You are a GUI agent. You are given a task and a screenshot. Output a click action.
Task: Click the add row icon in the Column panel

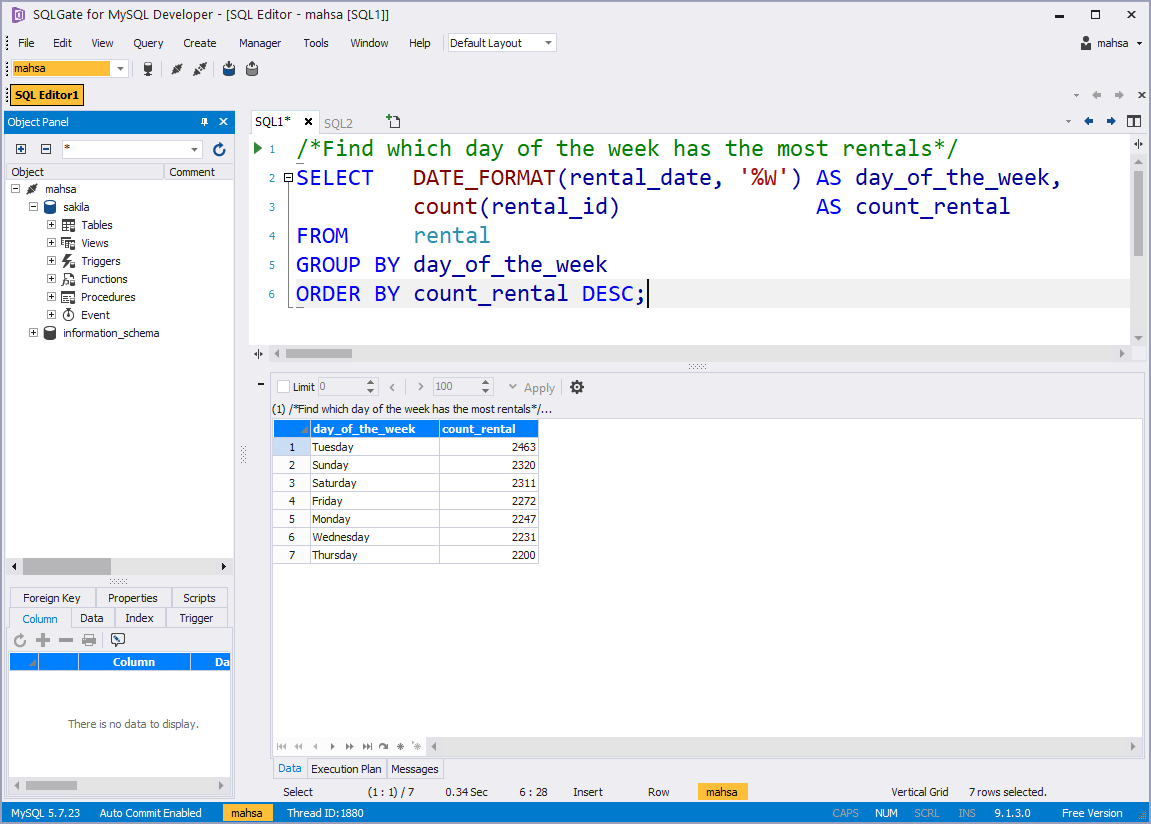point(42,640)
